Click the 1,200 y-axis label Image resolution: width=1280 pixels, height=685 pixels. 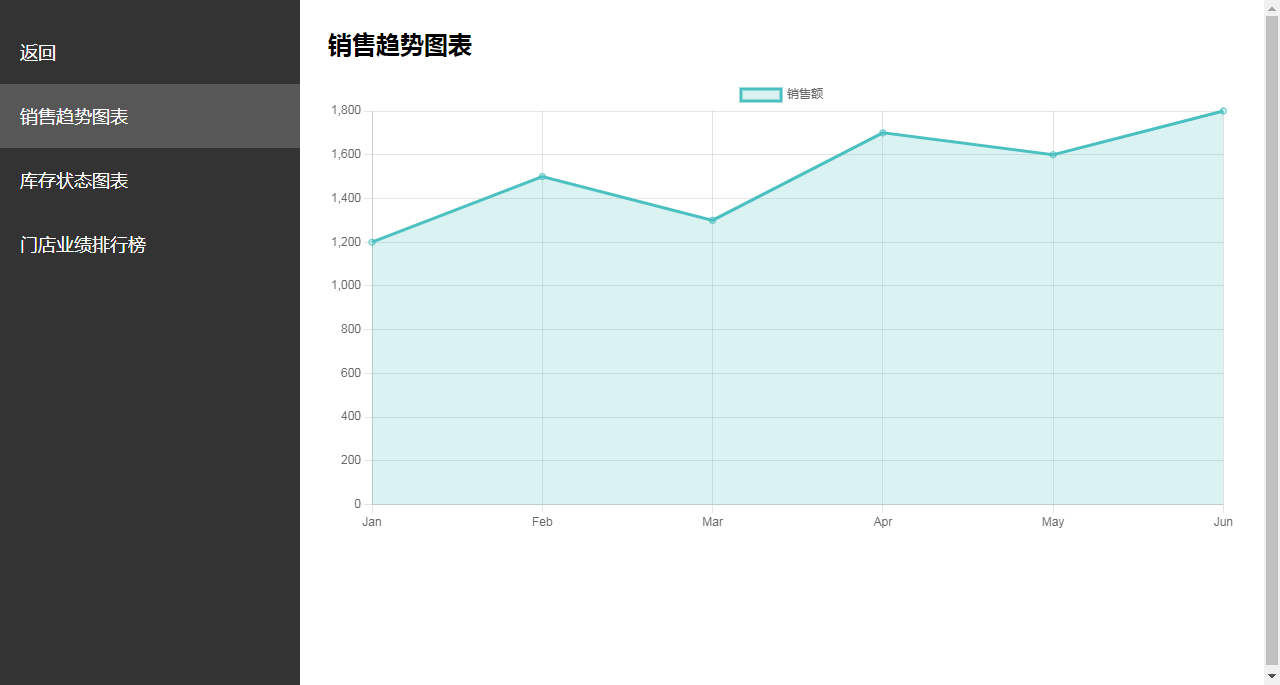(x=346, y=242)
